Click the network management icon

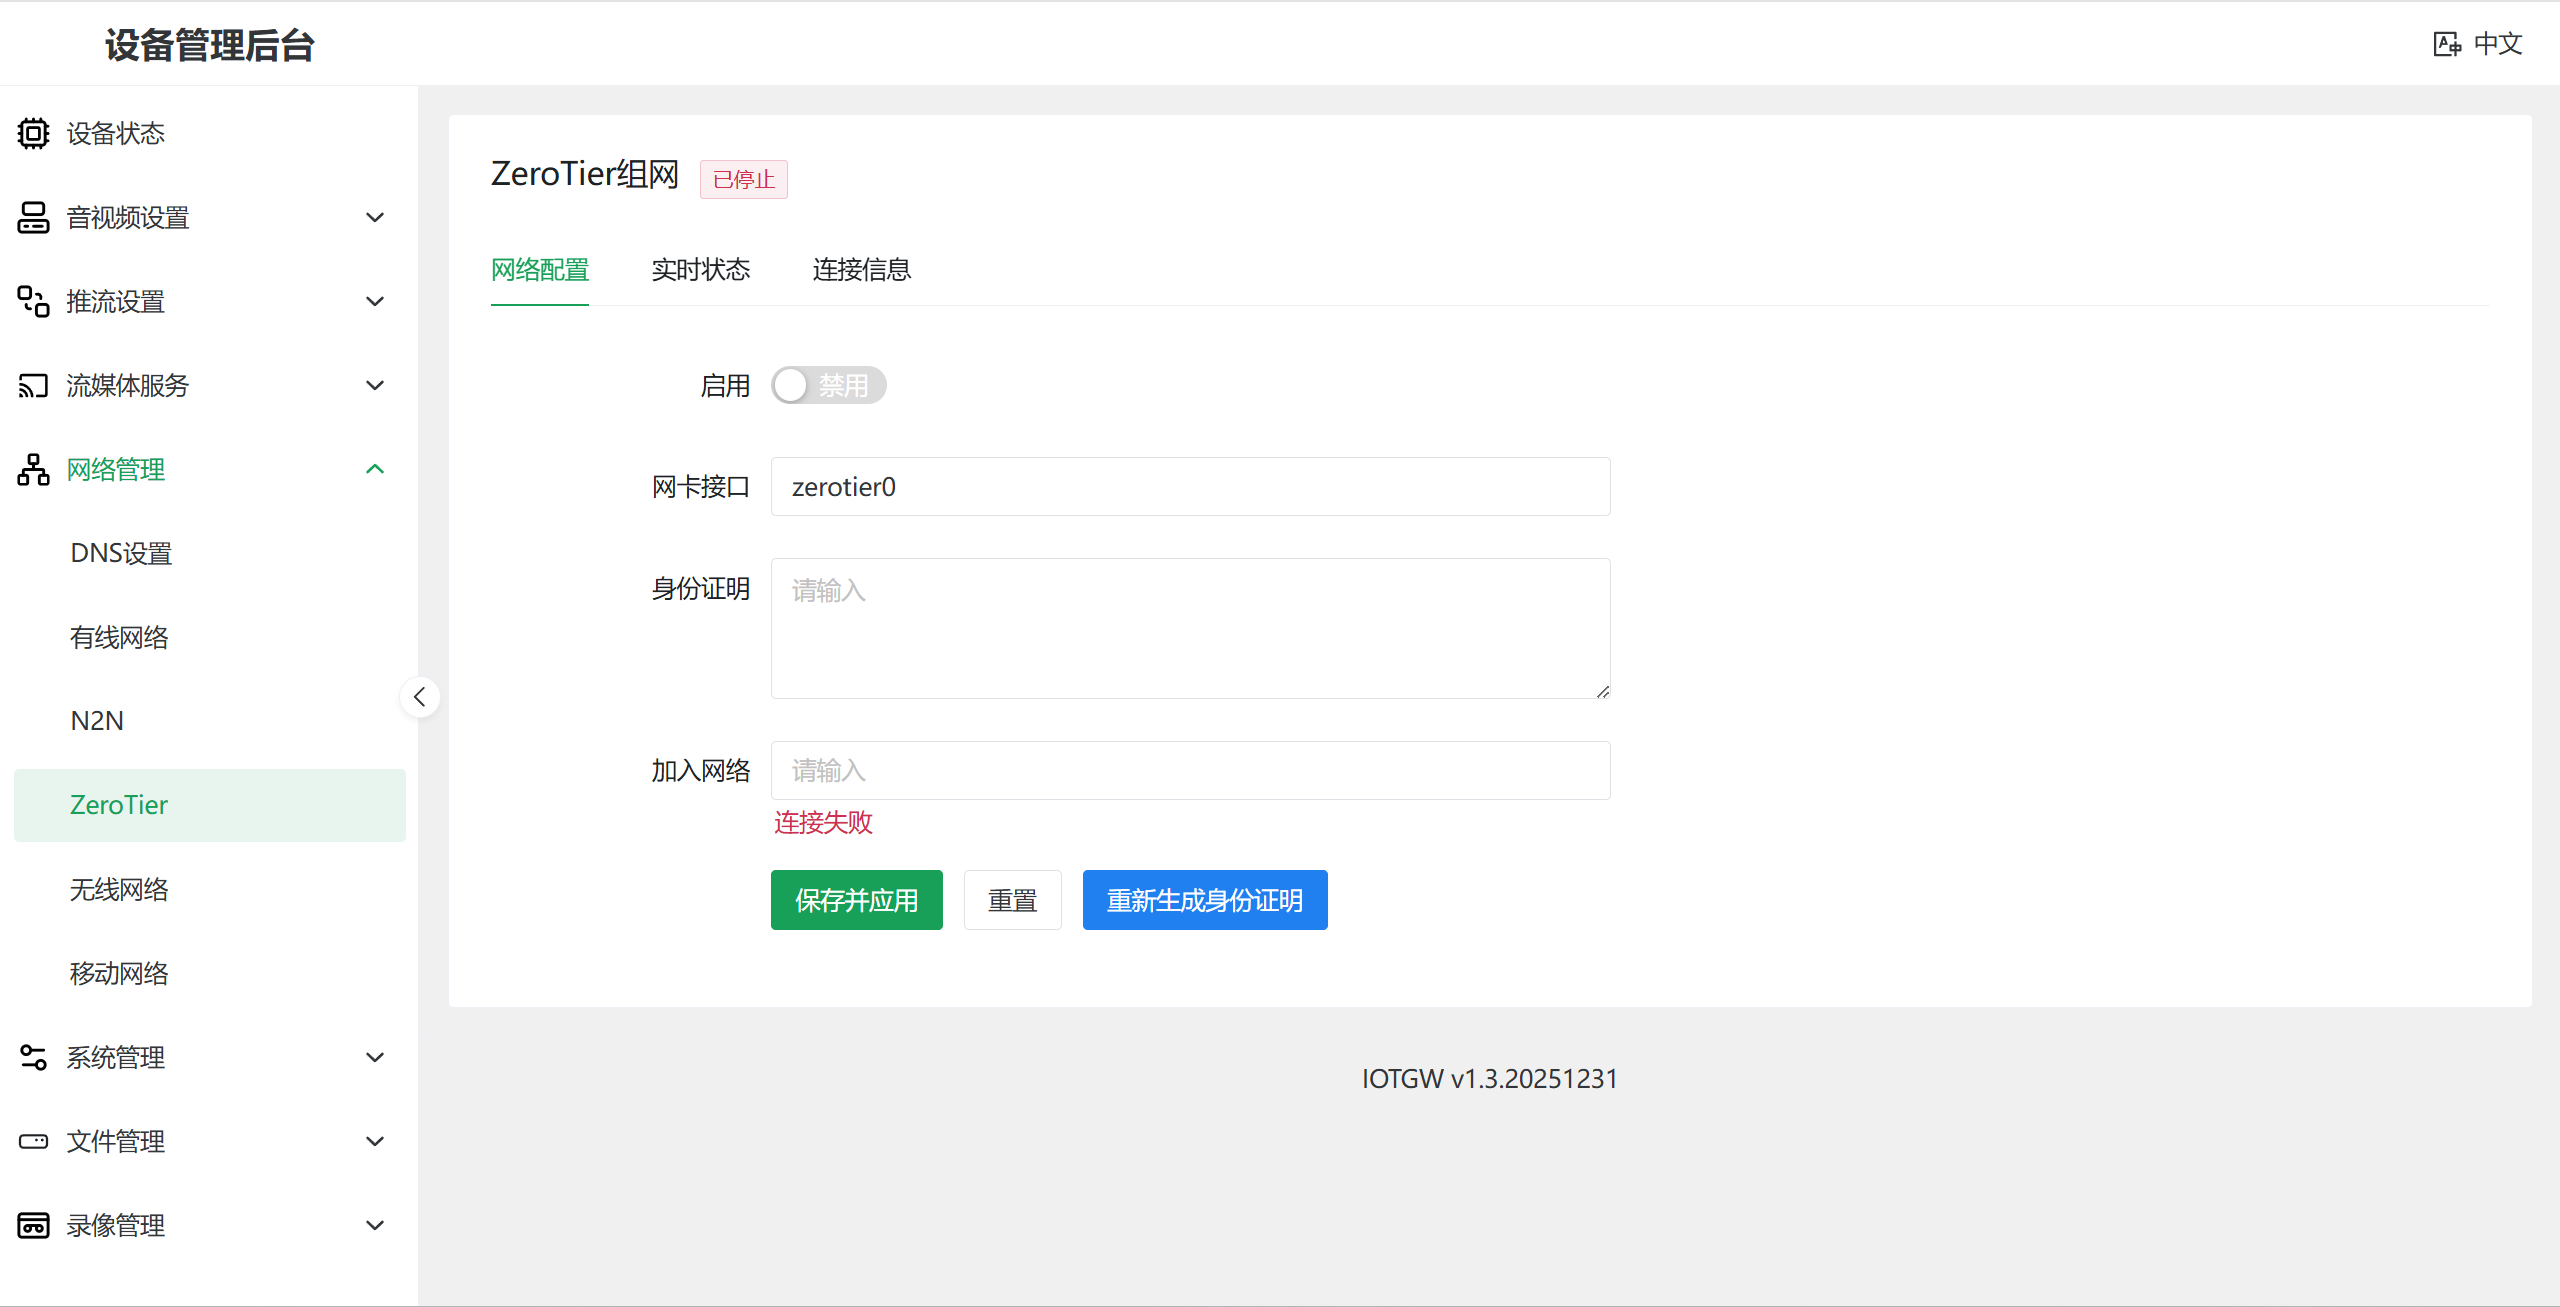point(33,469)
